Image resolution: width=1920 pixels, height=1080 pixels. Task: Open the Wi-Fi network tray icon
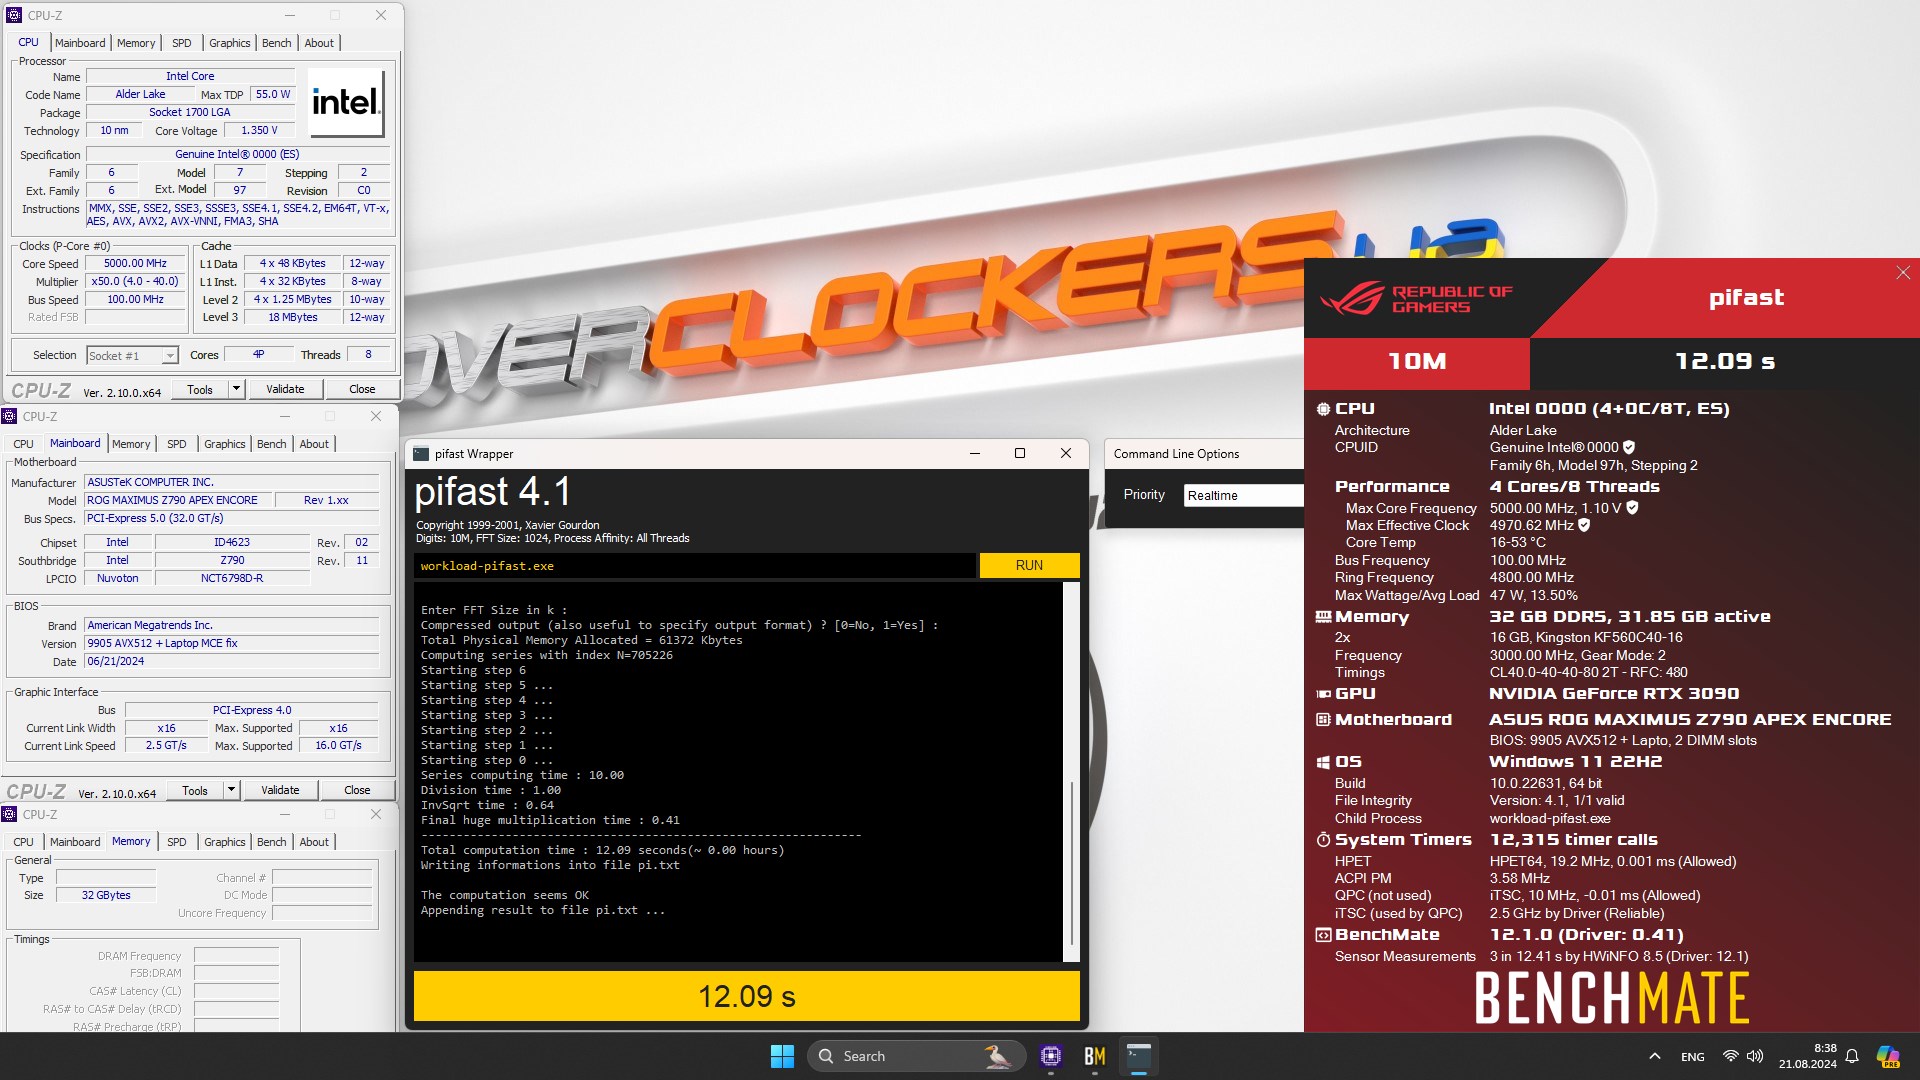coord(1730,1056)
